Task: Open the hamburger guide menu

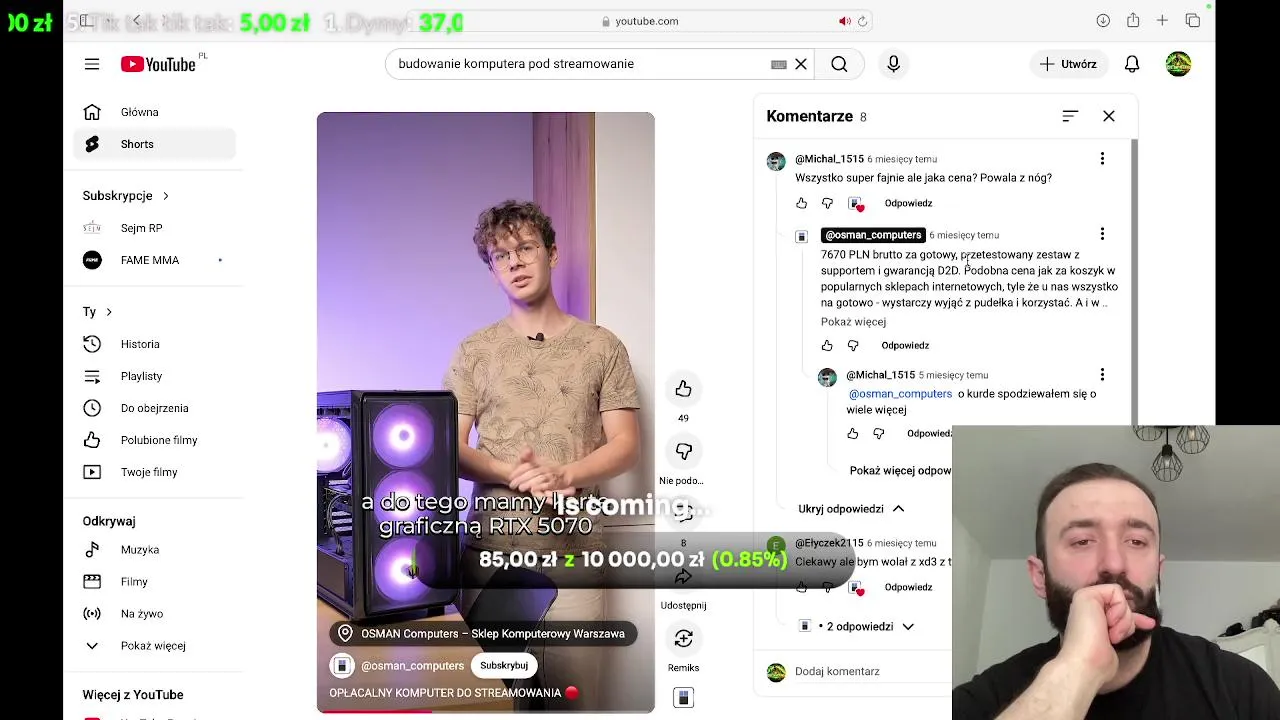Action: coord(92,64)
